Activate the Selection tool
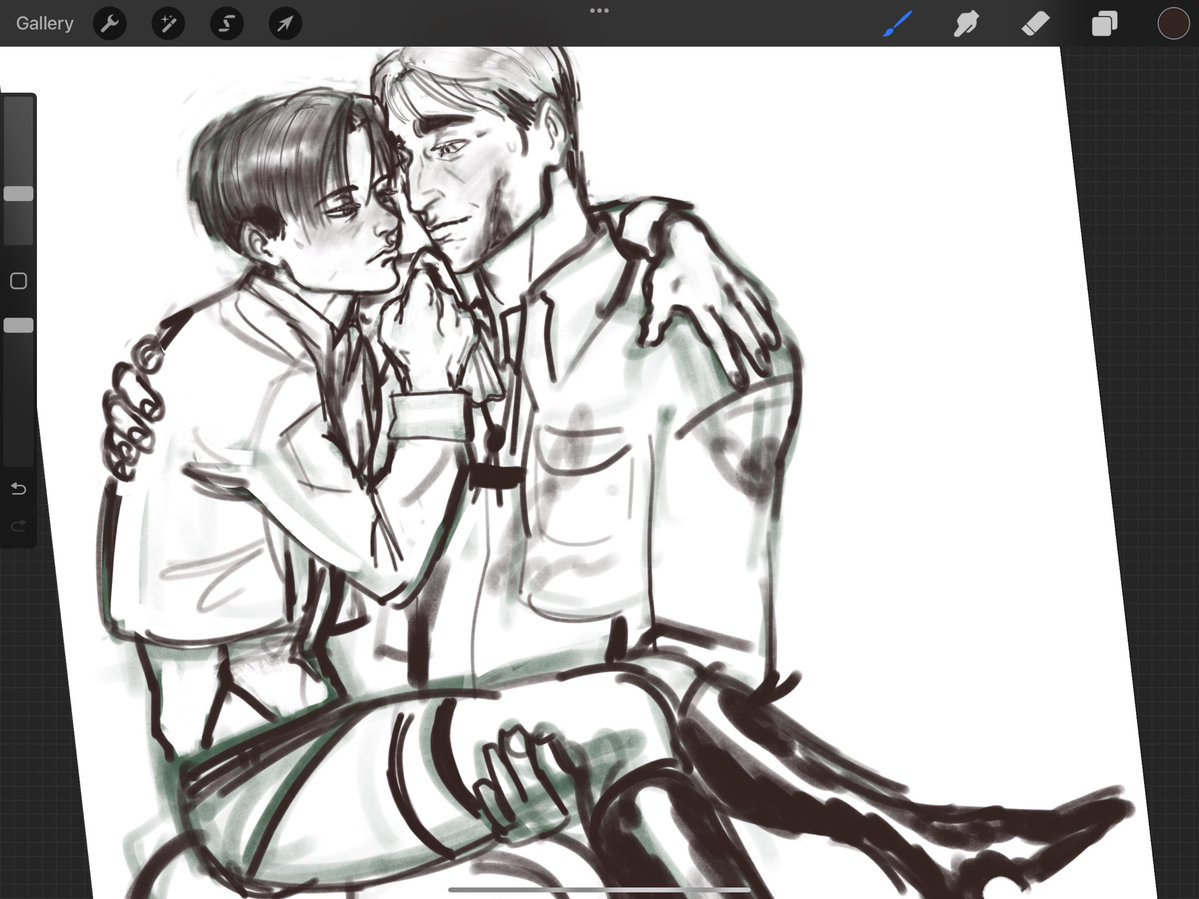Screen dimensions: 1199x899 pos(227,24)
